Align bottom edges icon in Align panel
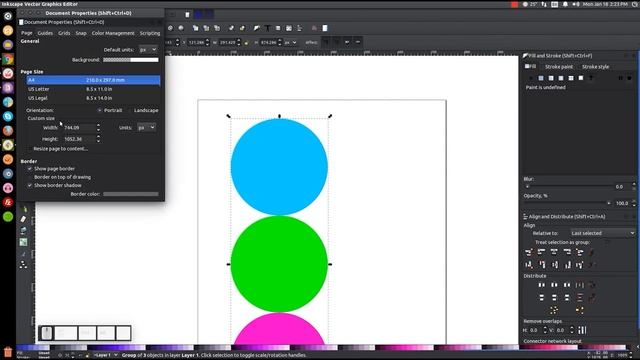 (x=567, y=265)
